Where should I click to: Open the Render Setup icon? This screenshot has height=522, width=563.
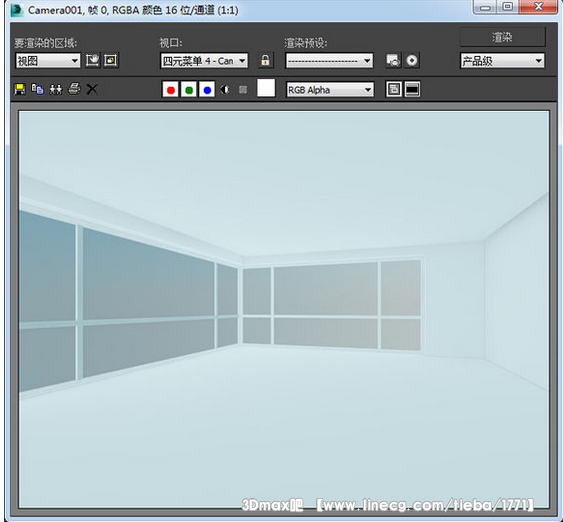(394, 60)
